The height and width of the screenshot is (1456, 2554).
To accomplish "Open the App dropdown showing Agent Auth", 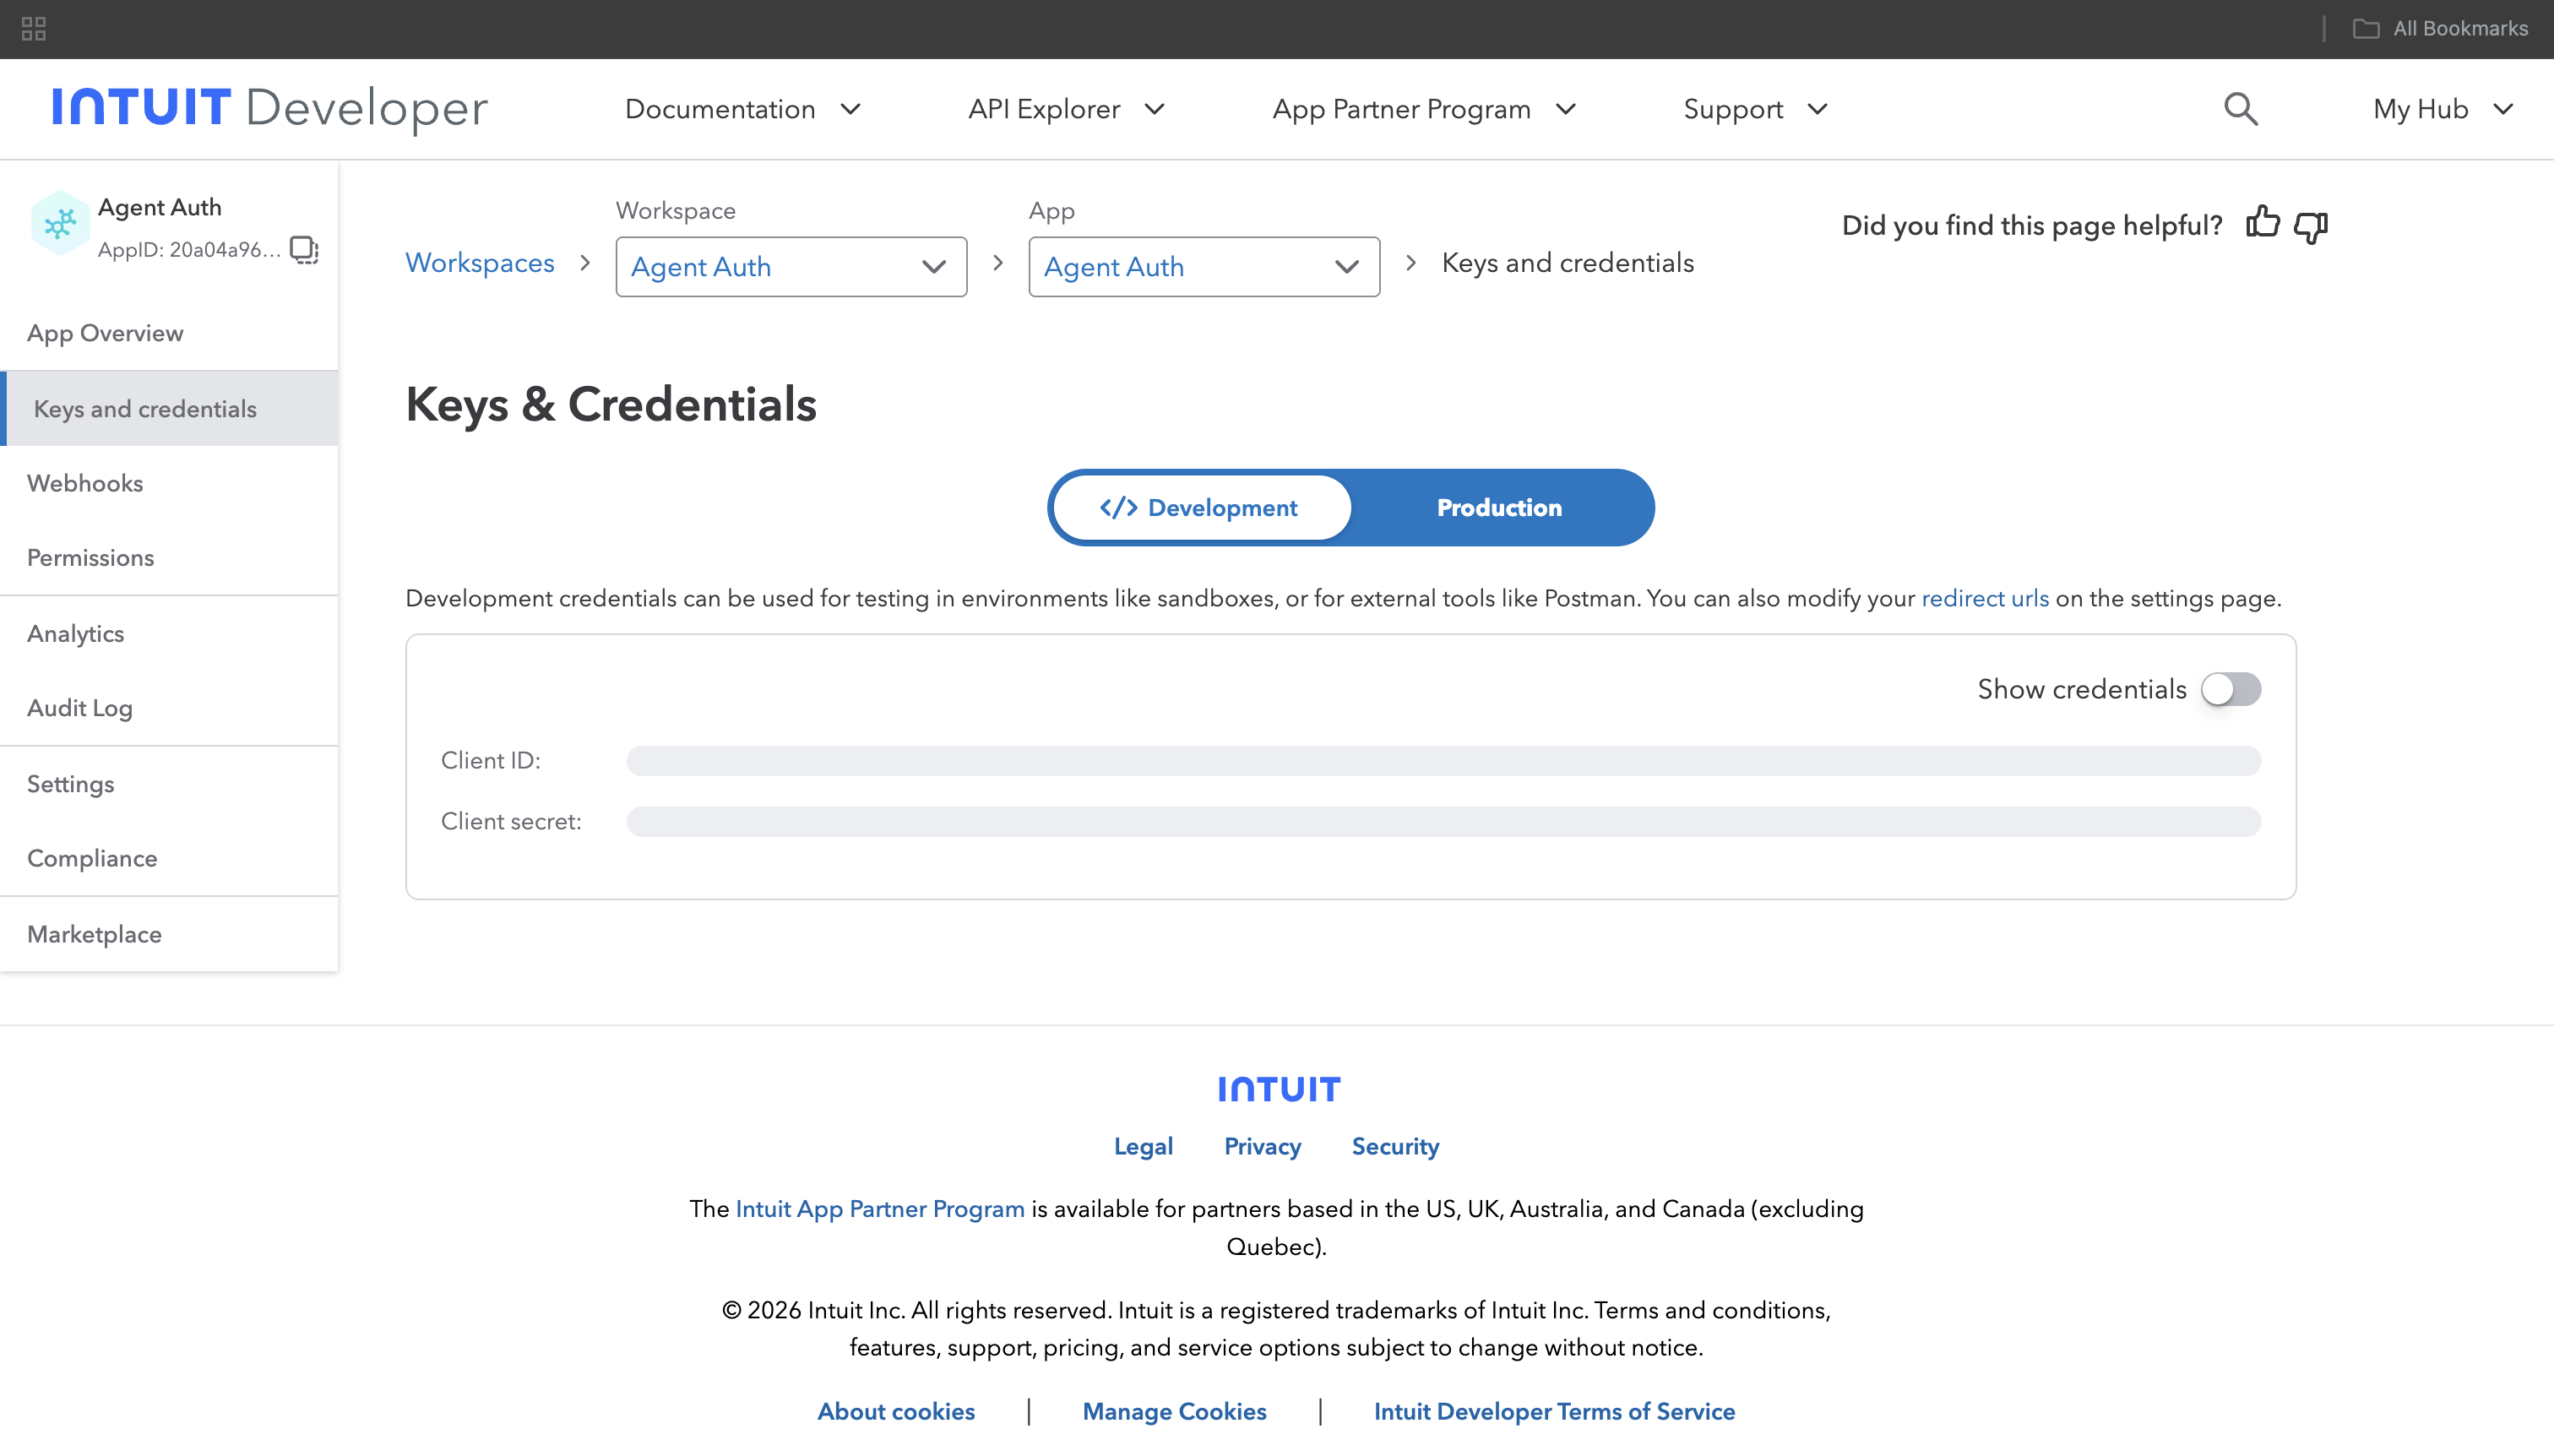I will [1204, 267].
